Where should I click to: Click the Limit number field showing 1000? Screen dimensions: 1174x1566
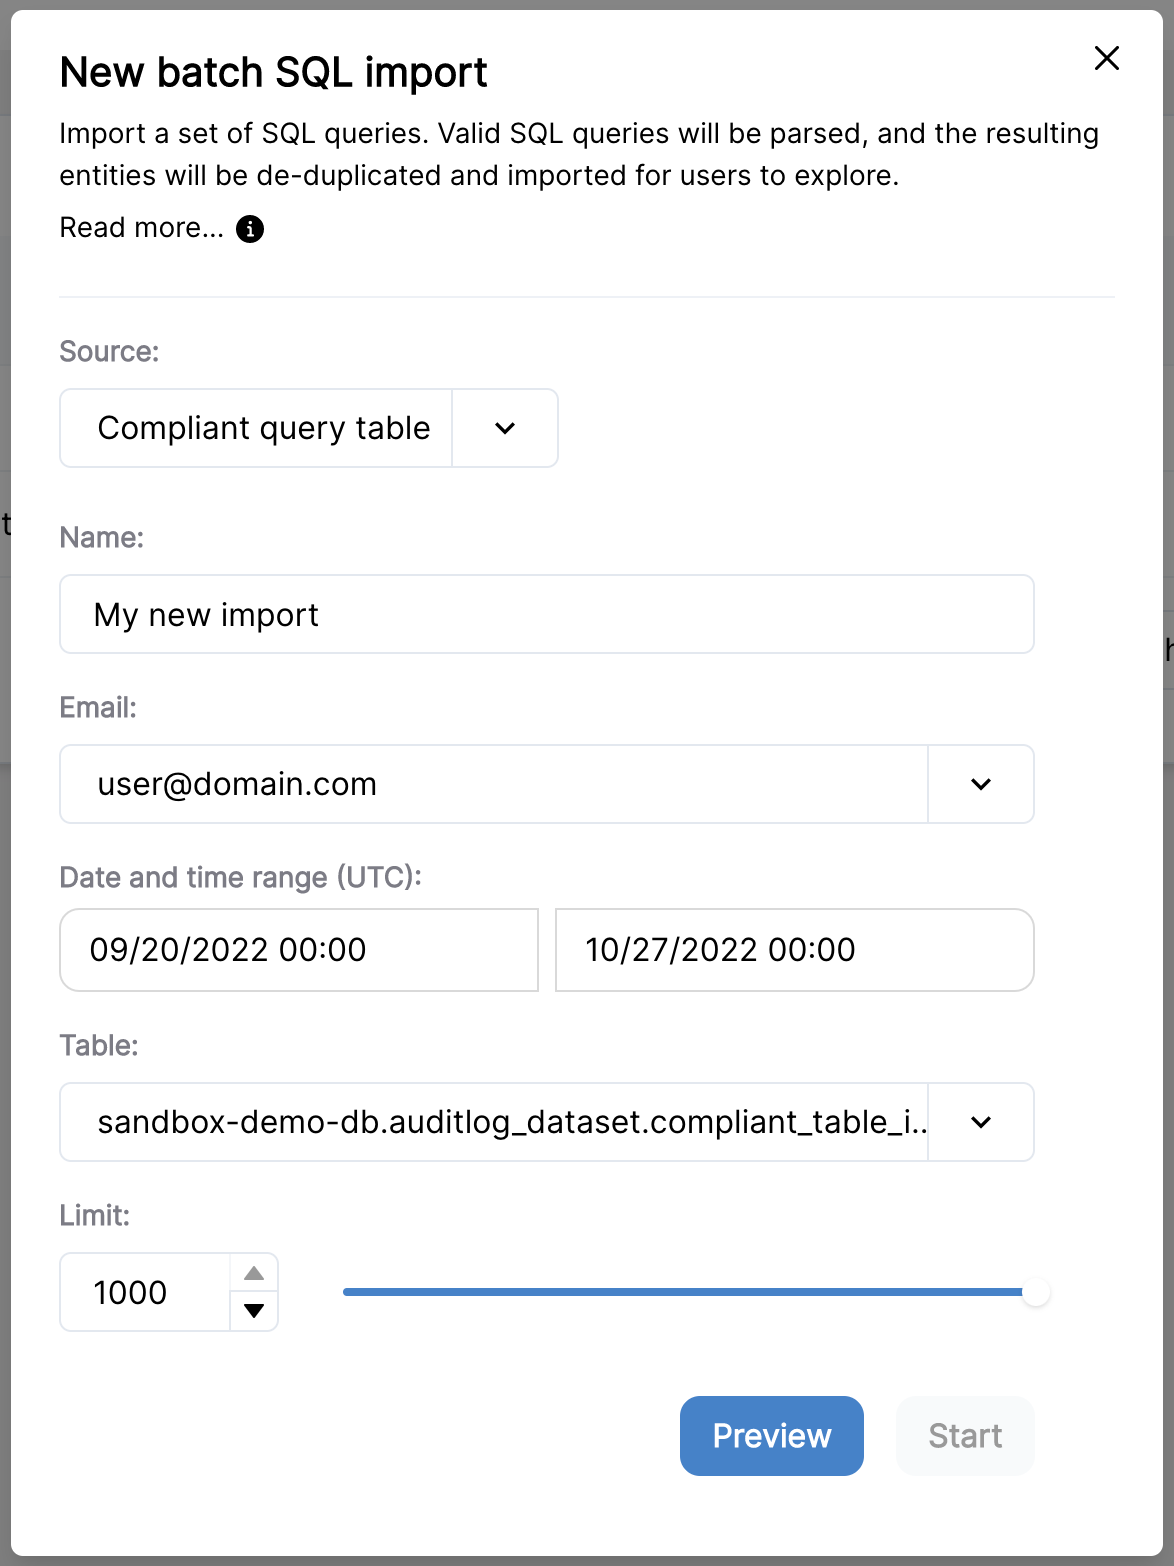[x=146, y=1292]
